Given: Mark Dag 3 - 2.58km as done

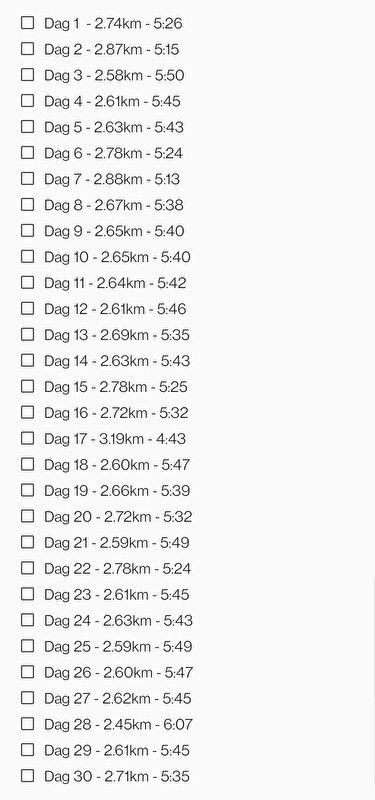Looking at the screenshot, I should [28, 74].
